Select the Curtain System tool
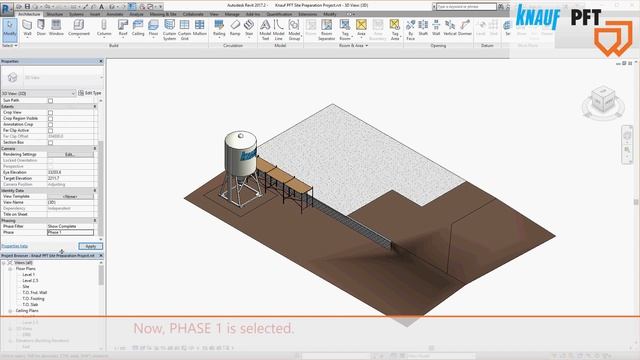This screenshot has width=640, height=360. click(169, 29)
